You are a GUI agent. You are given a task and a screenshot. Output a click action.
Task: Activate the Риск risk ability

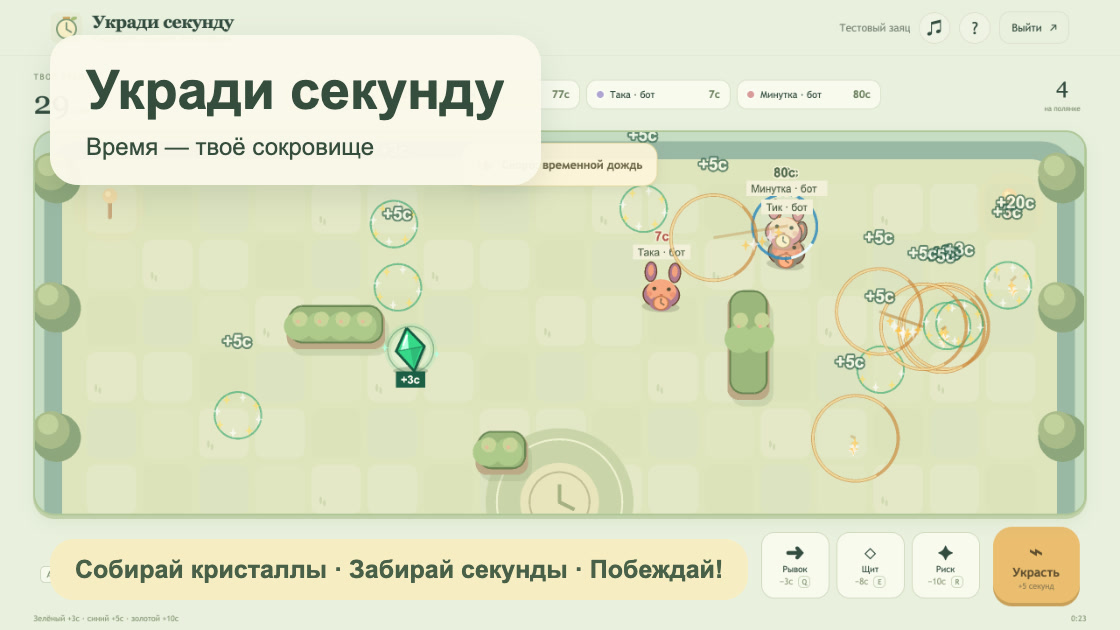click(x=946, y=565)
